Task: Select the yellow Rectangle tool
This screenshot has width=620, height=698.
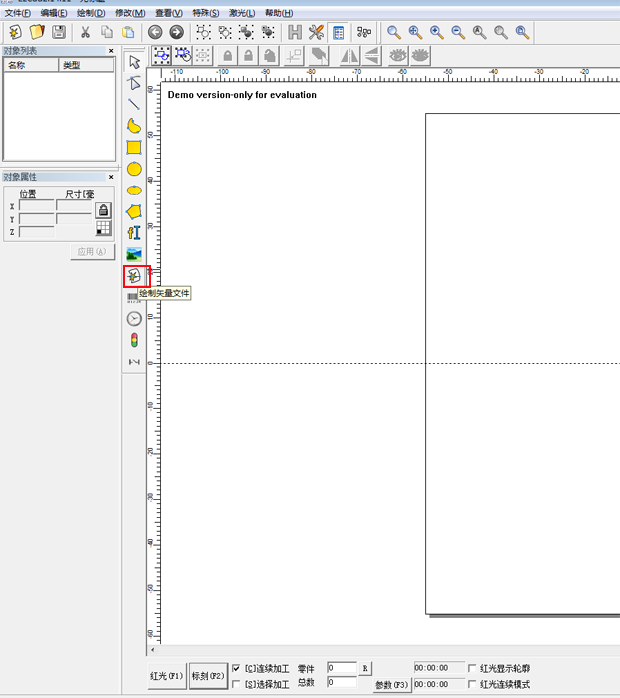Action: [134, 147]
